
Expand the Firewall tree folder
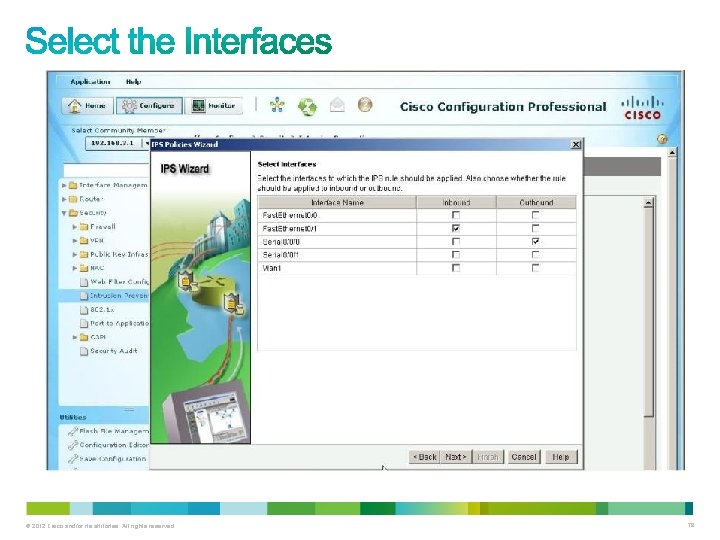[x=75, y=227]
